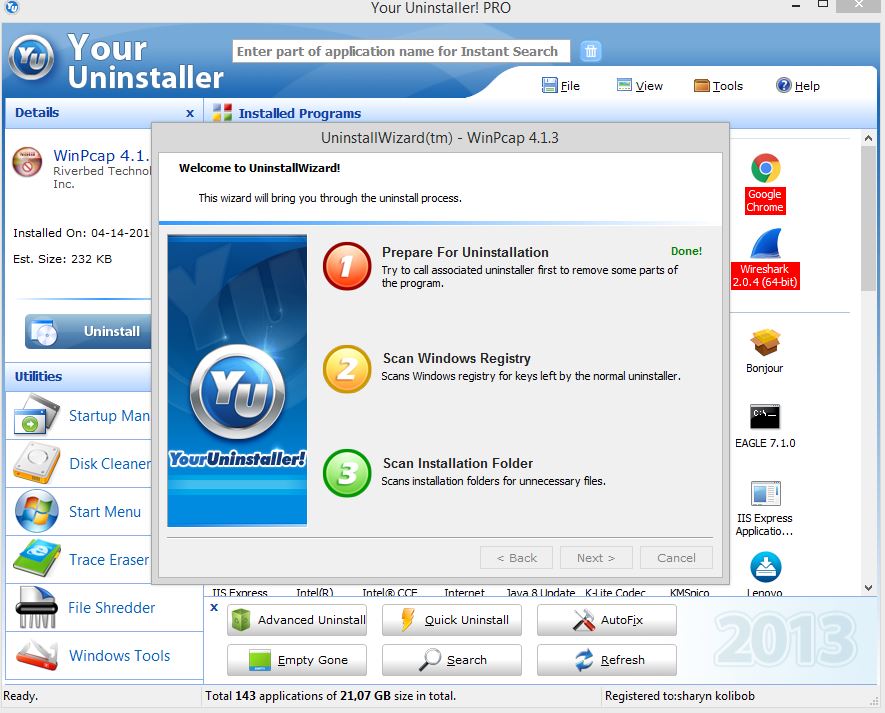Run AutoFix from the bottom toolbar
Screen dimensions: 885x713
(607, 620)
